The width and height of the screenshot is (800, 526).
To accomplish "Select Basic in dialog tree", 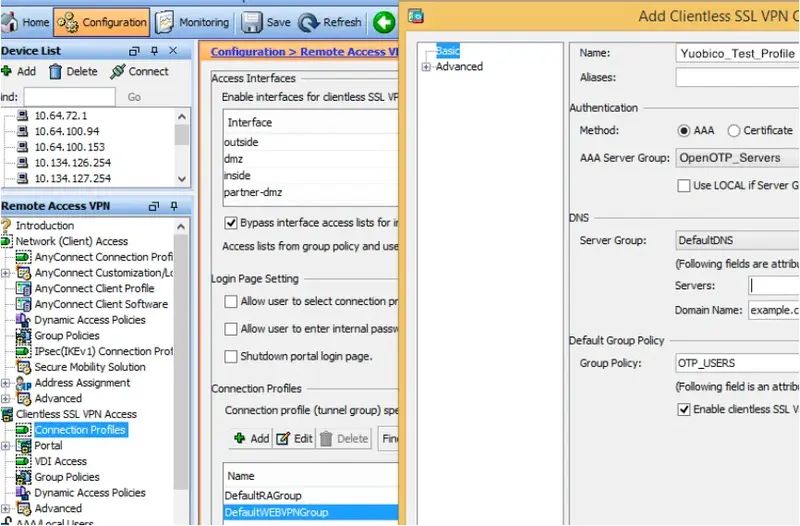I will [448, 51].
